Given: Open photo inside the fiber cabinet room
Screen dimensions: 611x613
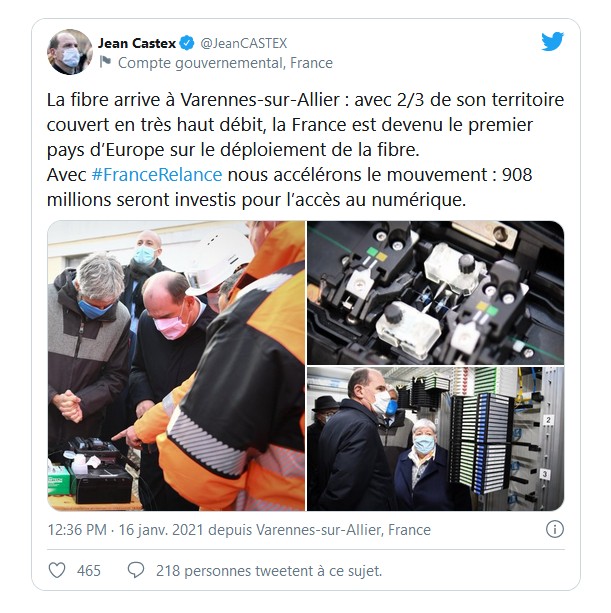Looking at the screenshot, I should 435,439.
